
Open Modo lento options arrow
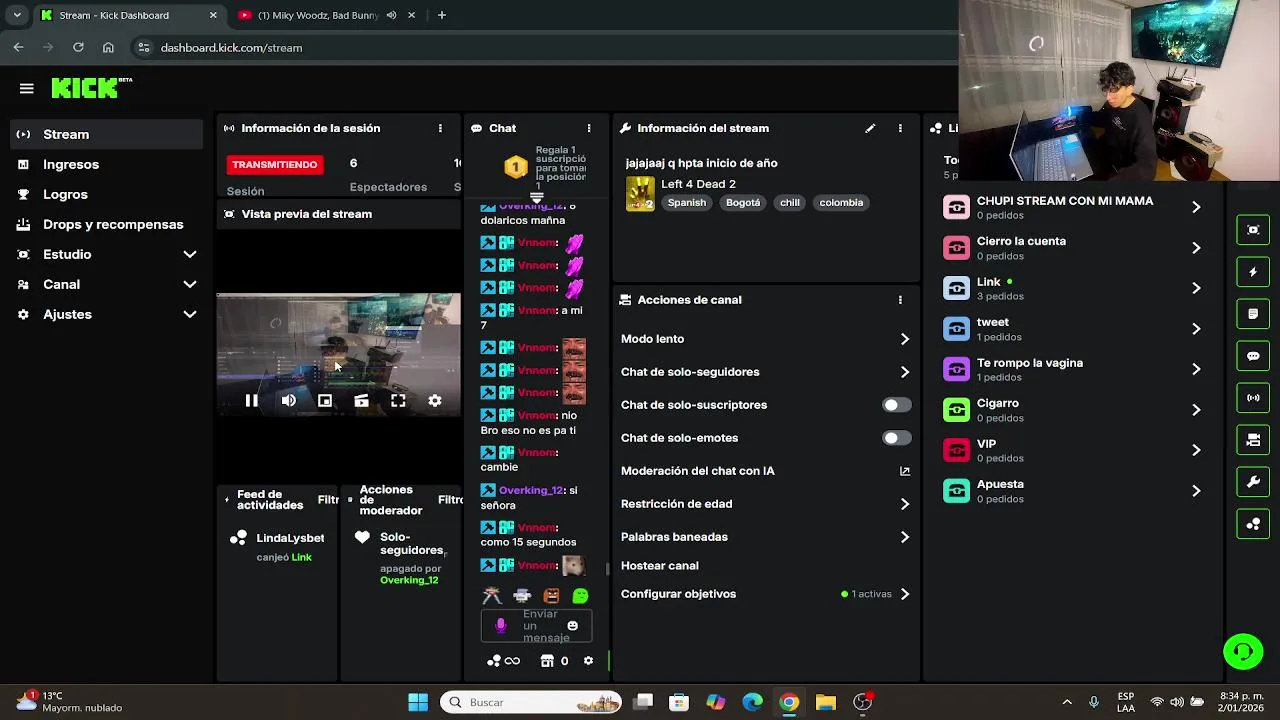[x=904, y=339]
